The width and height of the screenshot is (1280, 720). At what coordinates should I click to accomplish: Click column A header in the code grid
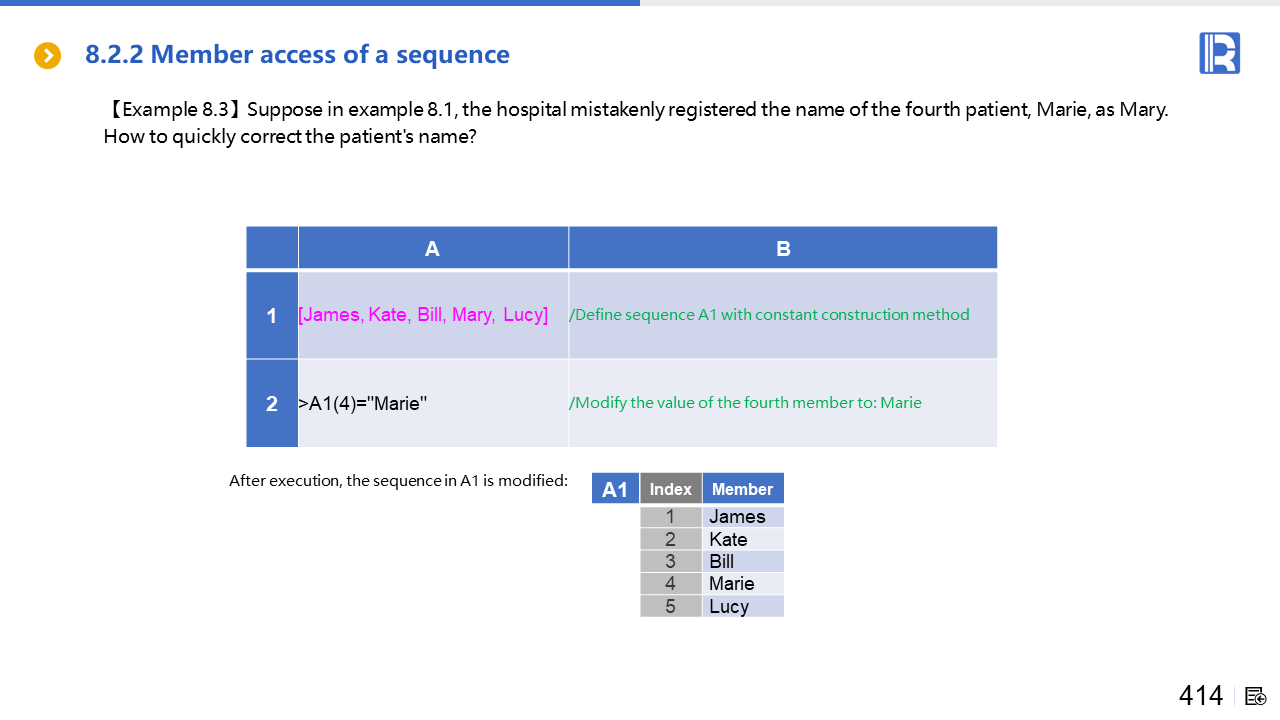[432, 248]
